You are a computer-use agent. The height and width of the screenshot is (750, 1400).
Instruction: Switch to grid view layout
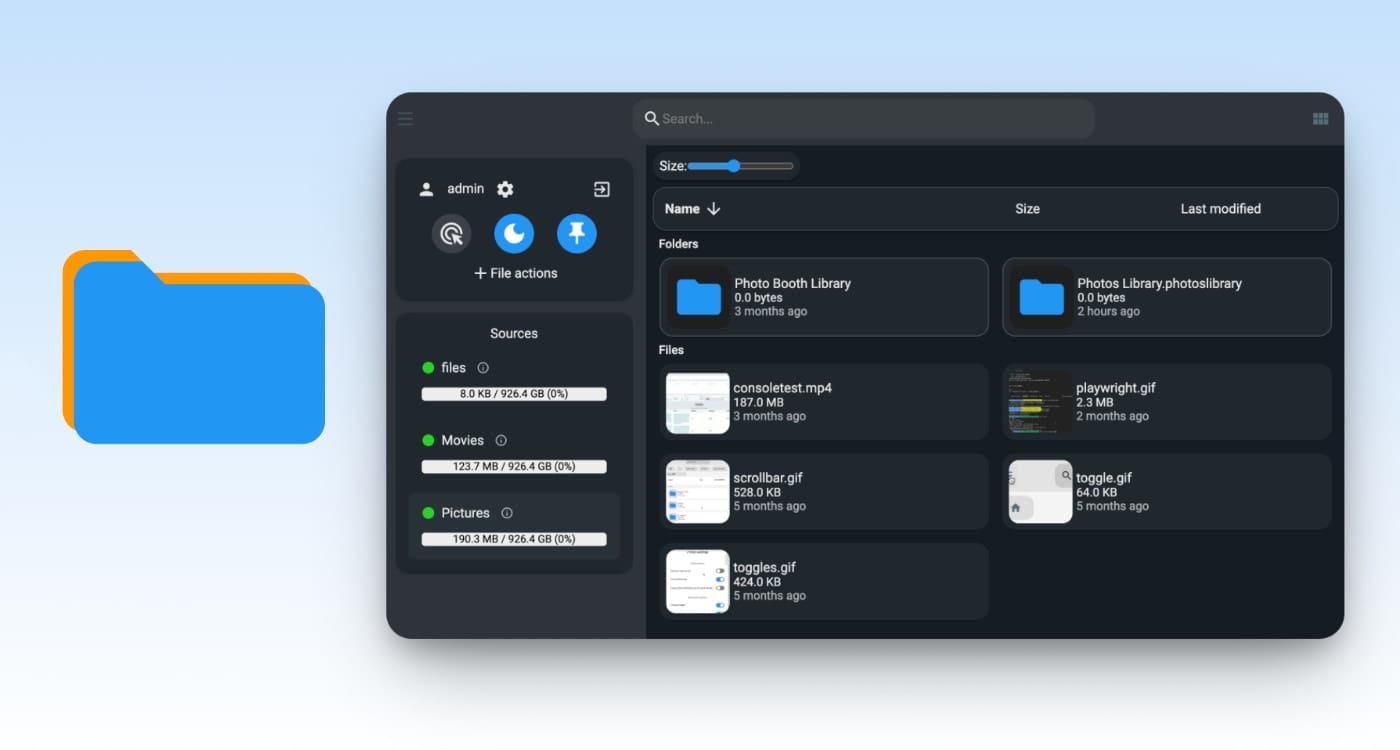pyautogui.click(x=1320, y=118)
